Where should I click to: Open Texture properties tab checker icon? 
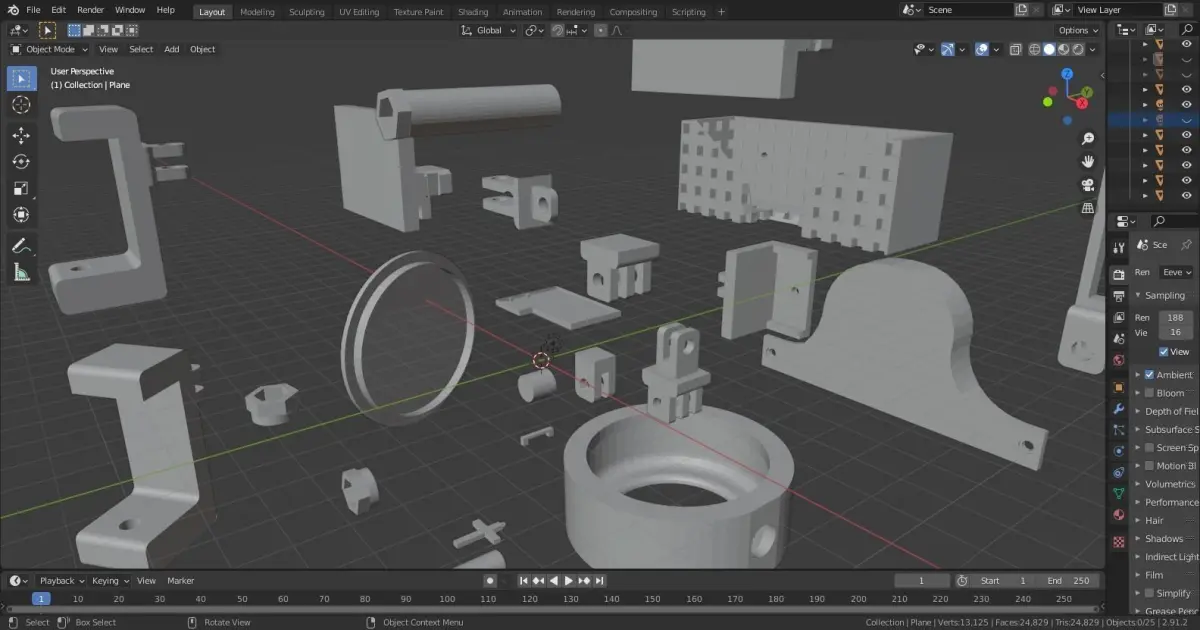click(1119, 541)
